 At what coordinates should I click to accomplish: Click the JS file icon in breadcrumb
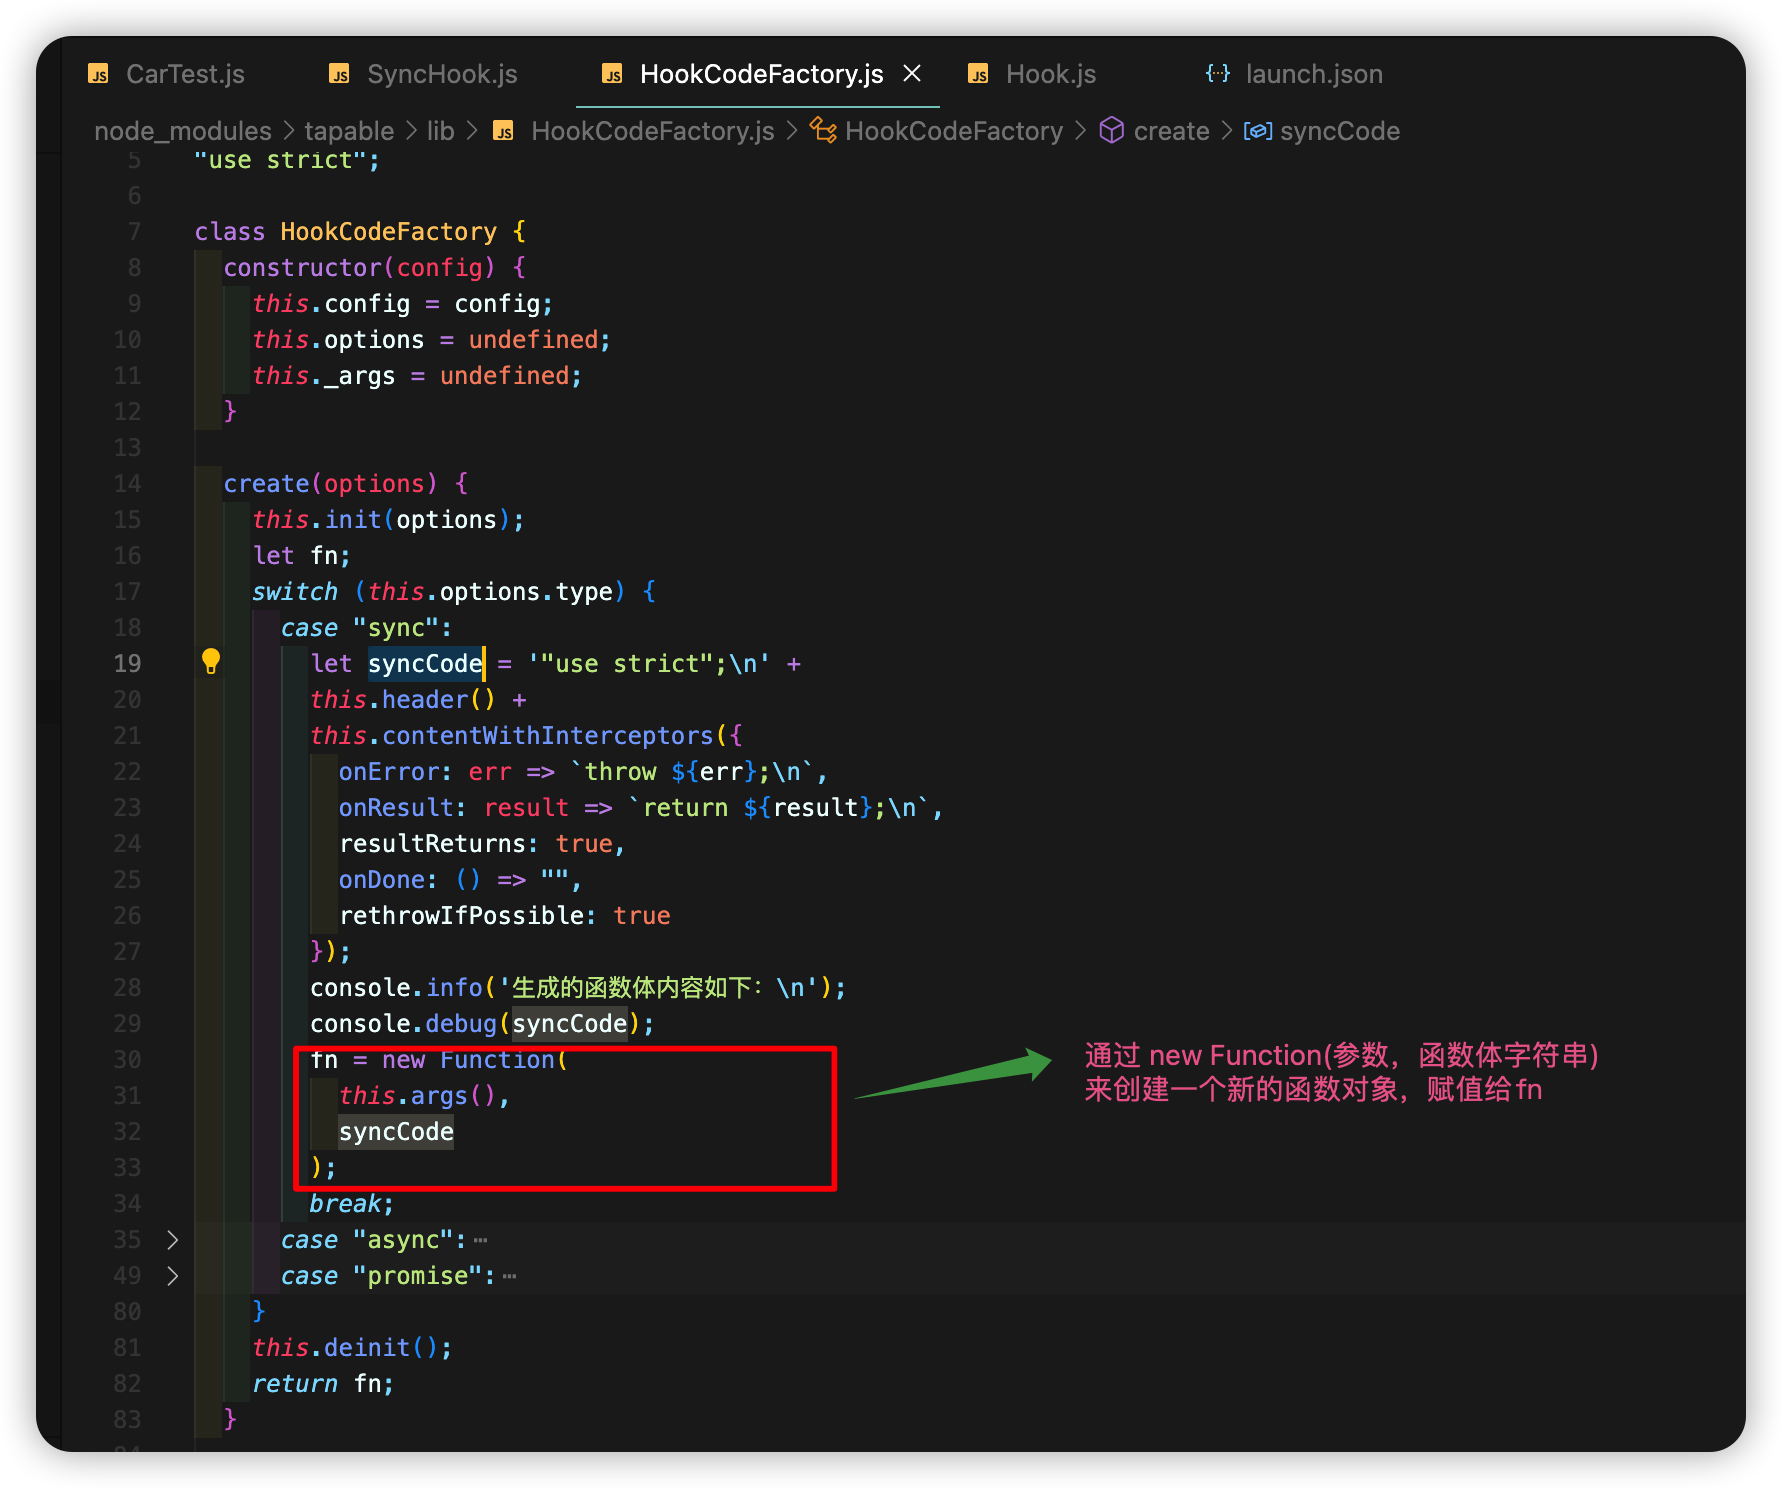[504, 131]
